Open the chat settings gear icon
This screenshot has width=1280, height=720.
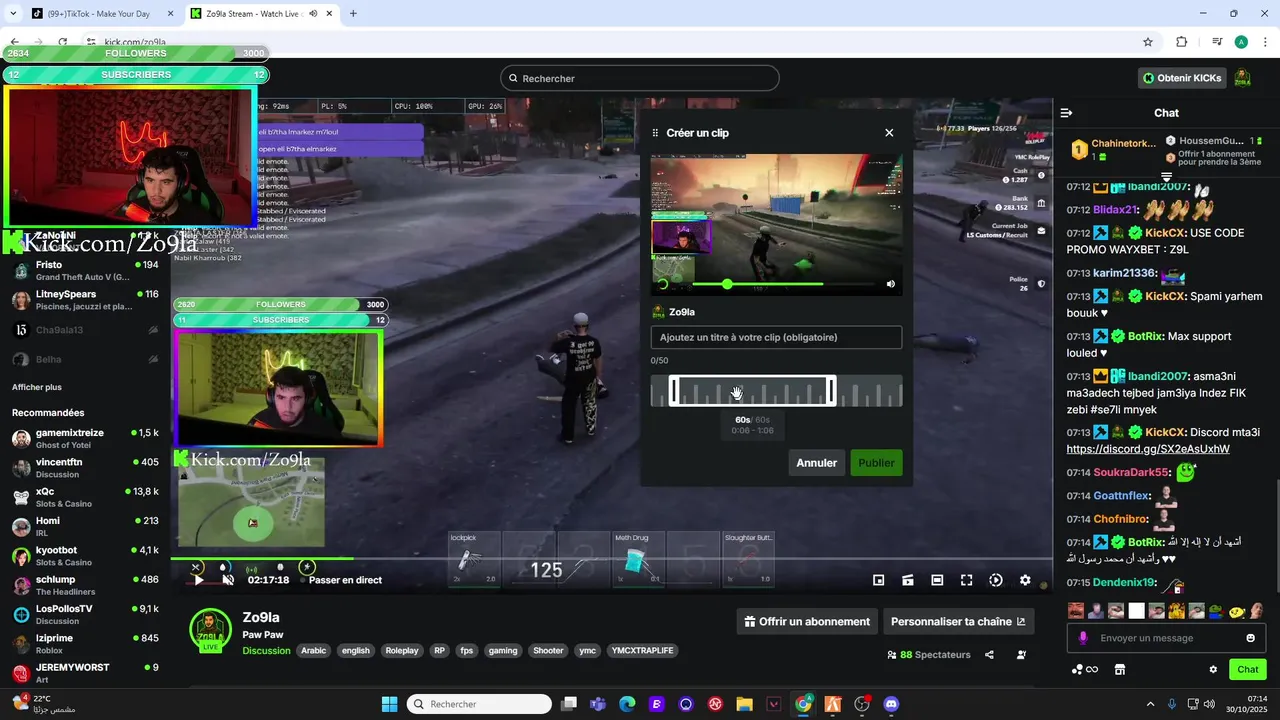pyautogui.click(x=1213, y=669)
